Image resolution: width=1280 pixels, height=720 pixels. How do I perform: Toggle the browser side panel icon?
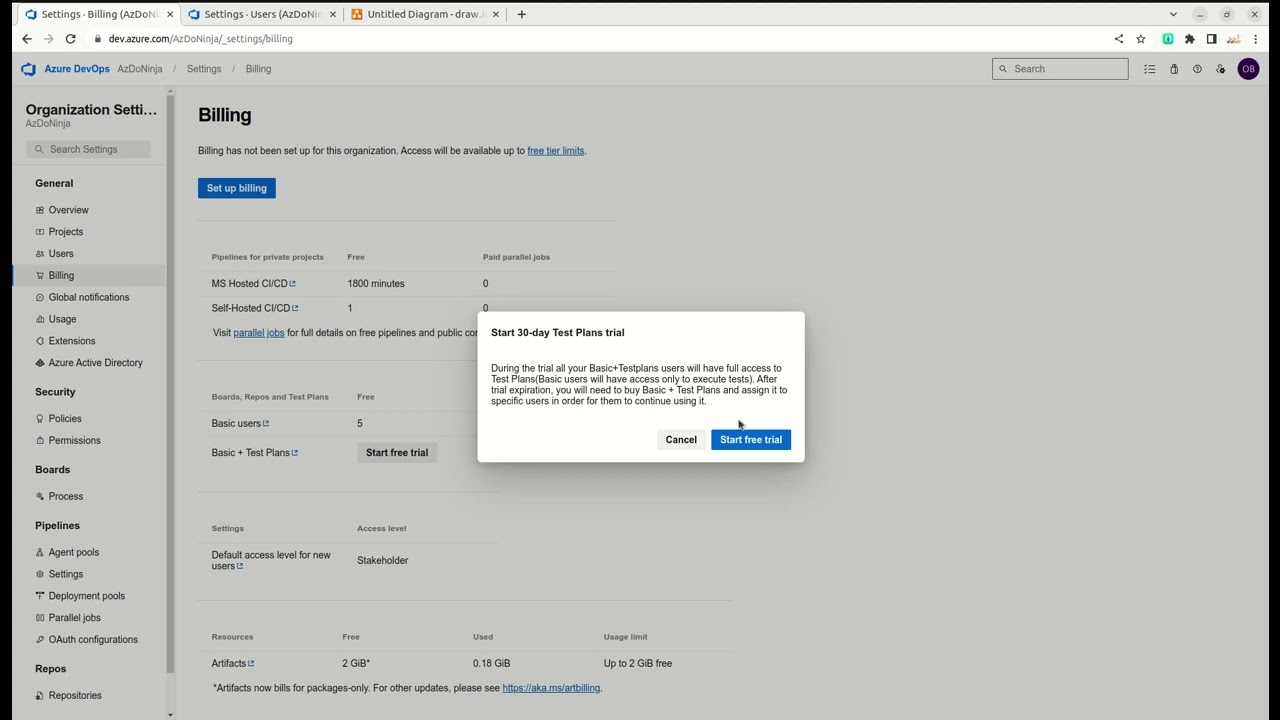coord(1211,39)
